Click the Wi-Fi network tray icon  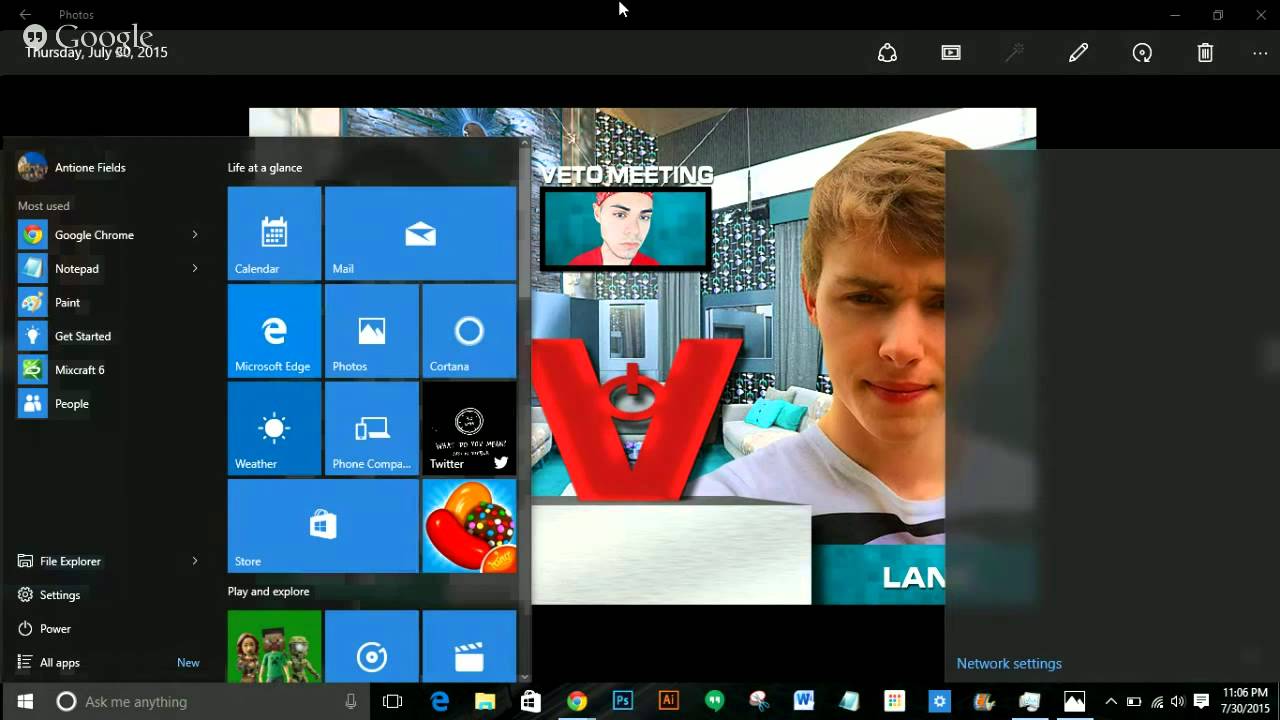click(x=1157, y=702)
